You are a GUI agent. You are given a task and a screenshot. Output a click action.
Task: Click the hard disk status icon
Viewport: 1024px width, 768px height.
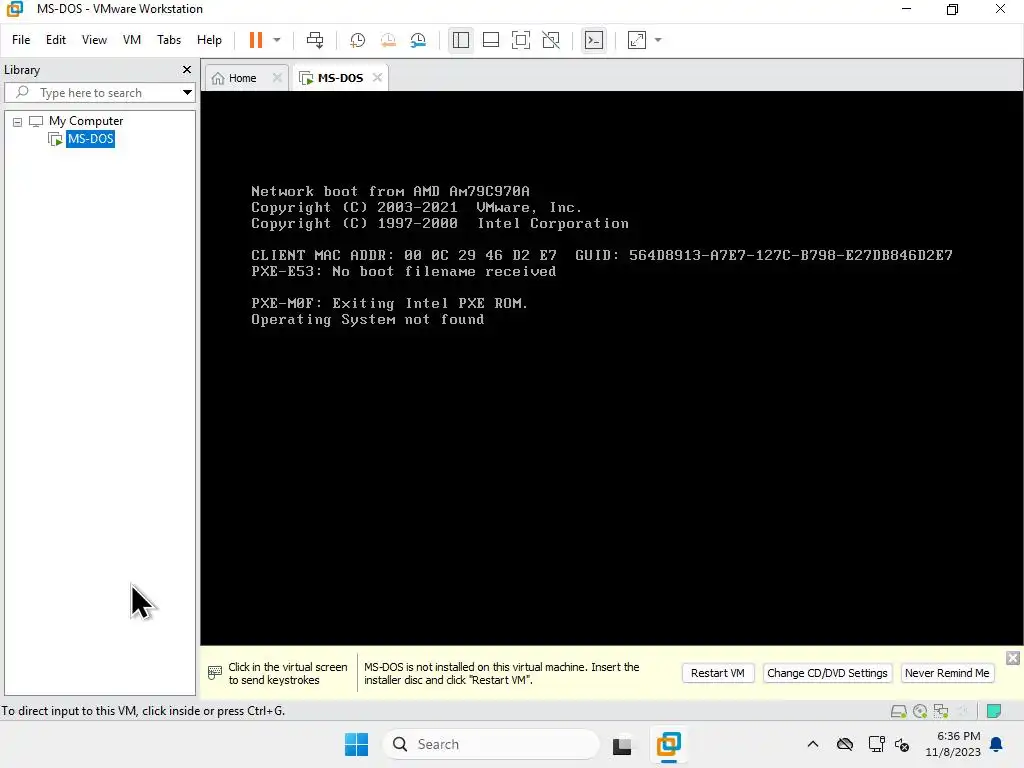899,711
